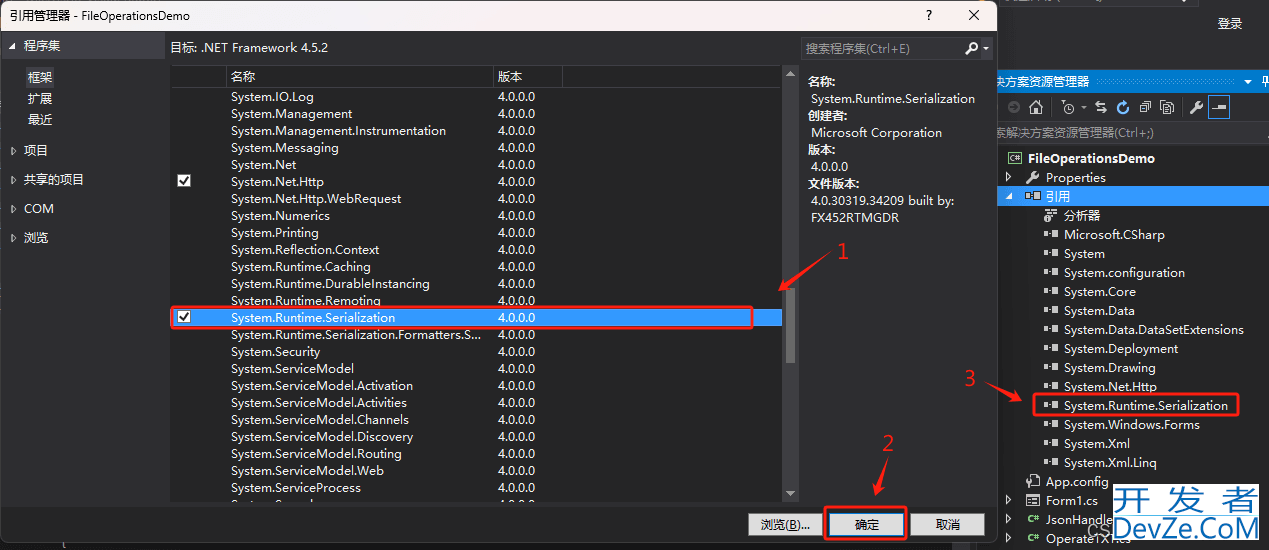Click the references icon beside 引用 node

1033,196
